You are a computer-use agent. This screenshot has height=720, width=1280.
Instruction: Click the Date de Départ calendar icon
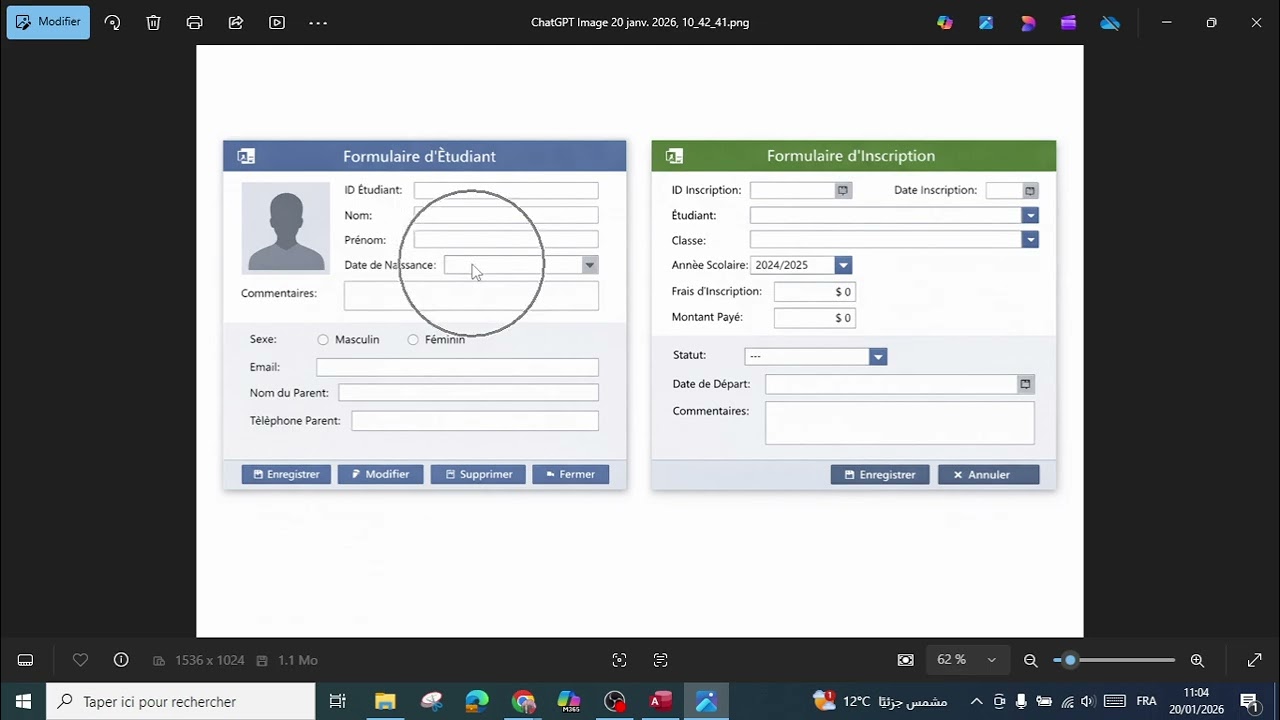tap(1025, 384)
